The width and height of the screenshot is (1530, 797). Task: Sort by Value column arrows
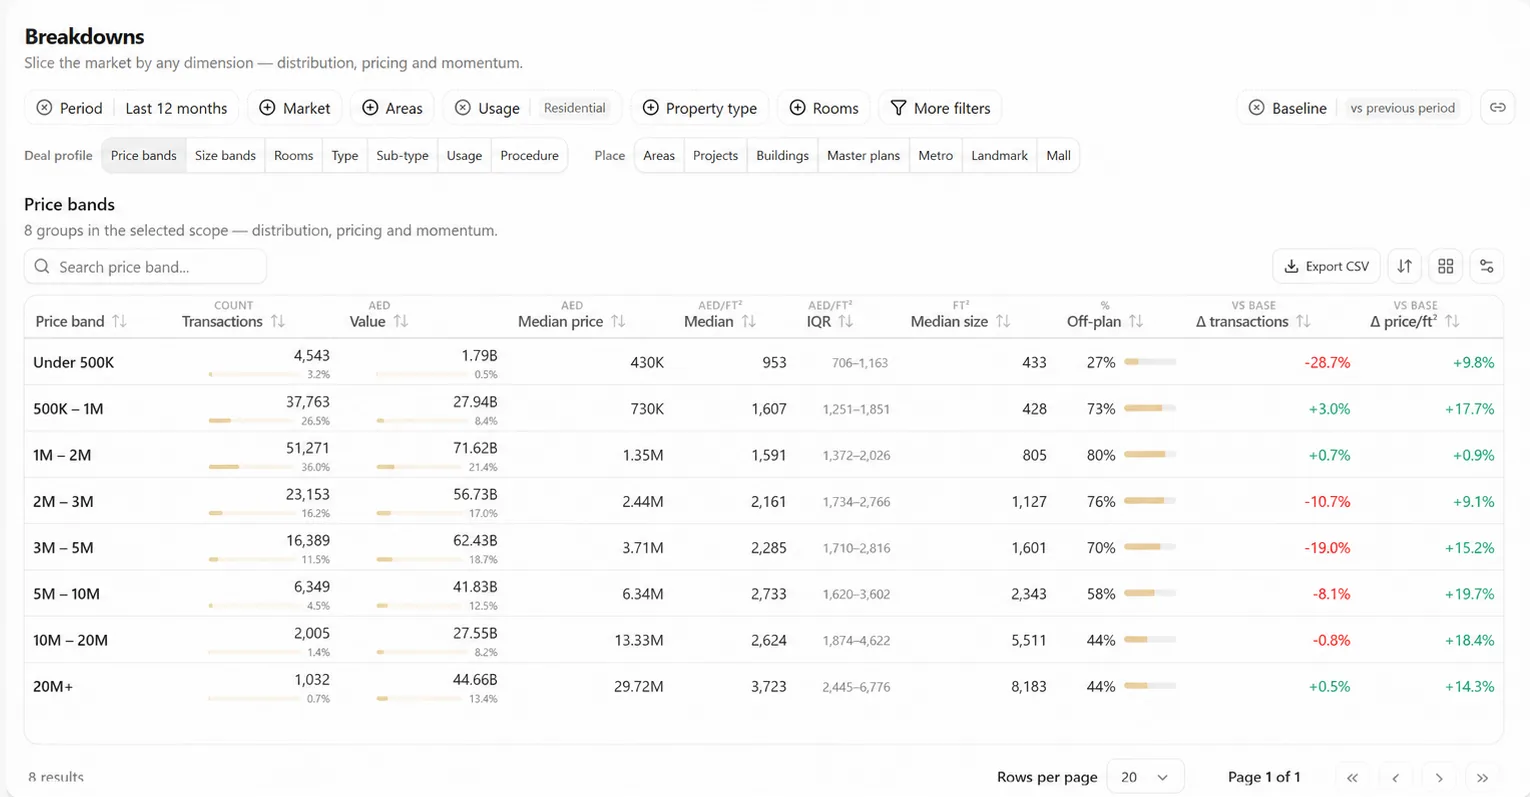coord(400,321)
